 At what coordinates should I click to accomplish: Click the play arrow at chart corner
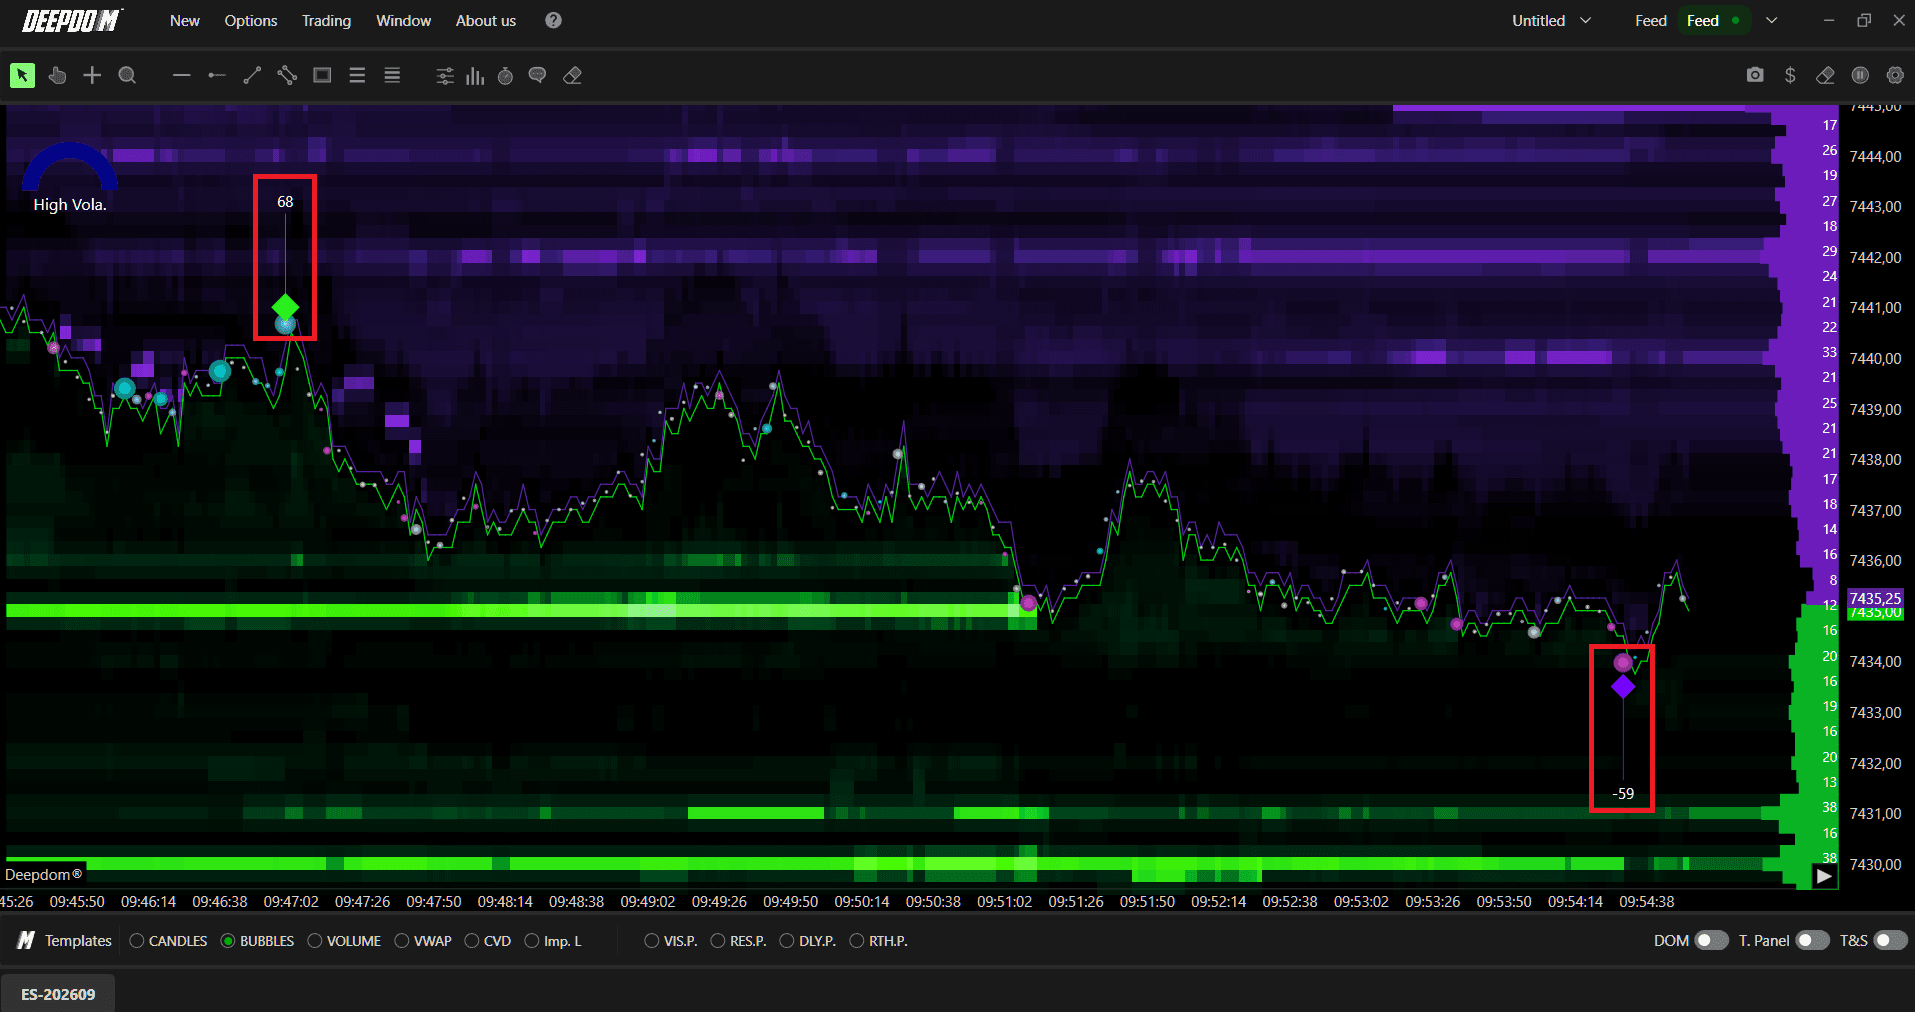tap(1825, 876)
